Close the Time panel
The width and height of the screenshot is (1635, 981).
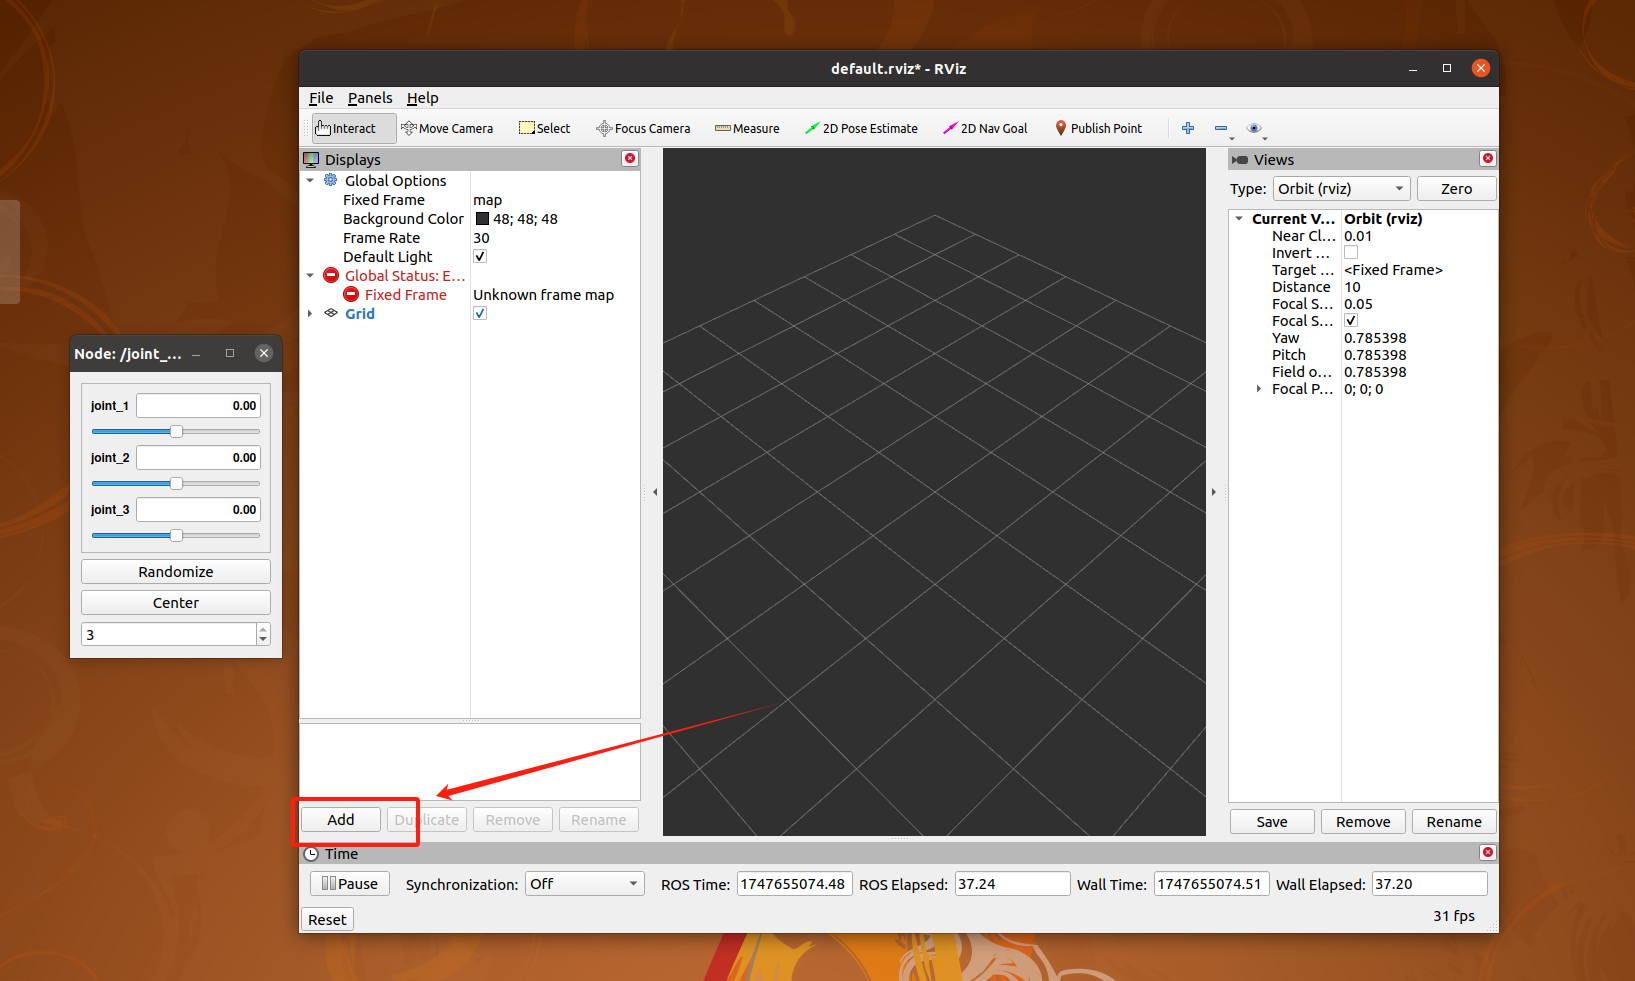click(x=1488, y=852)
